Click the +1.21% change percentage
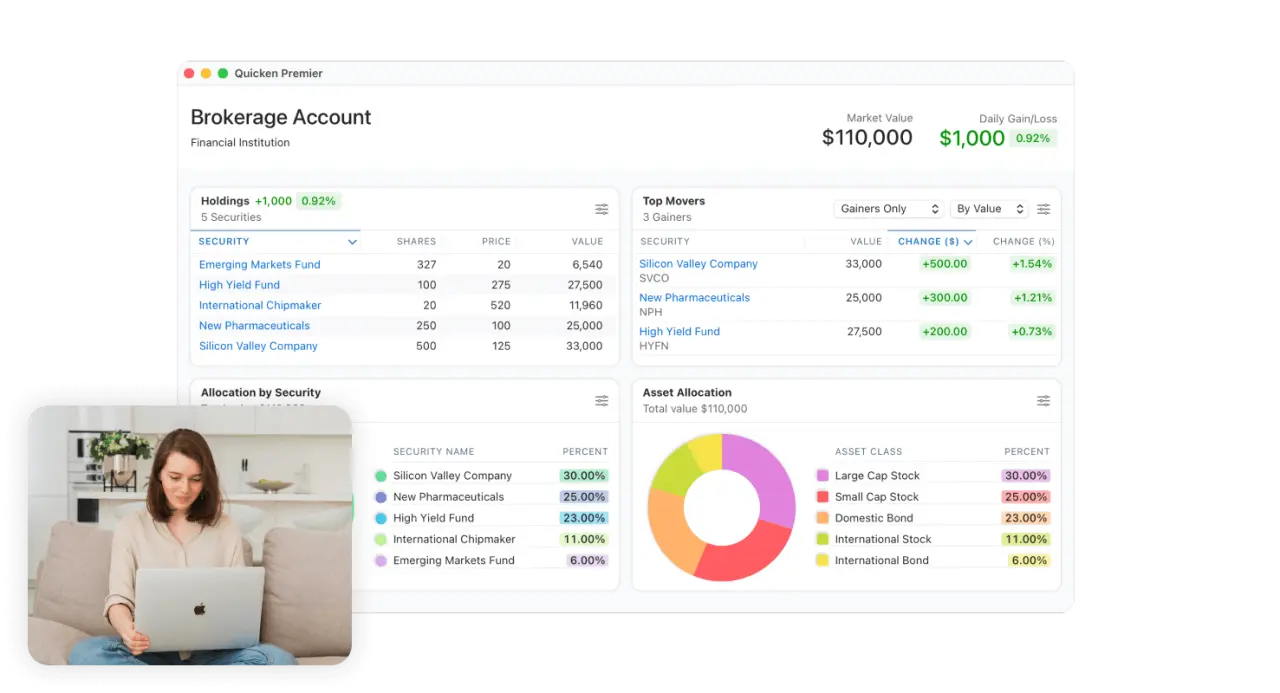 point(1032,298)
